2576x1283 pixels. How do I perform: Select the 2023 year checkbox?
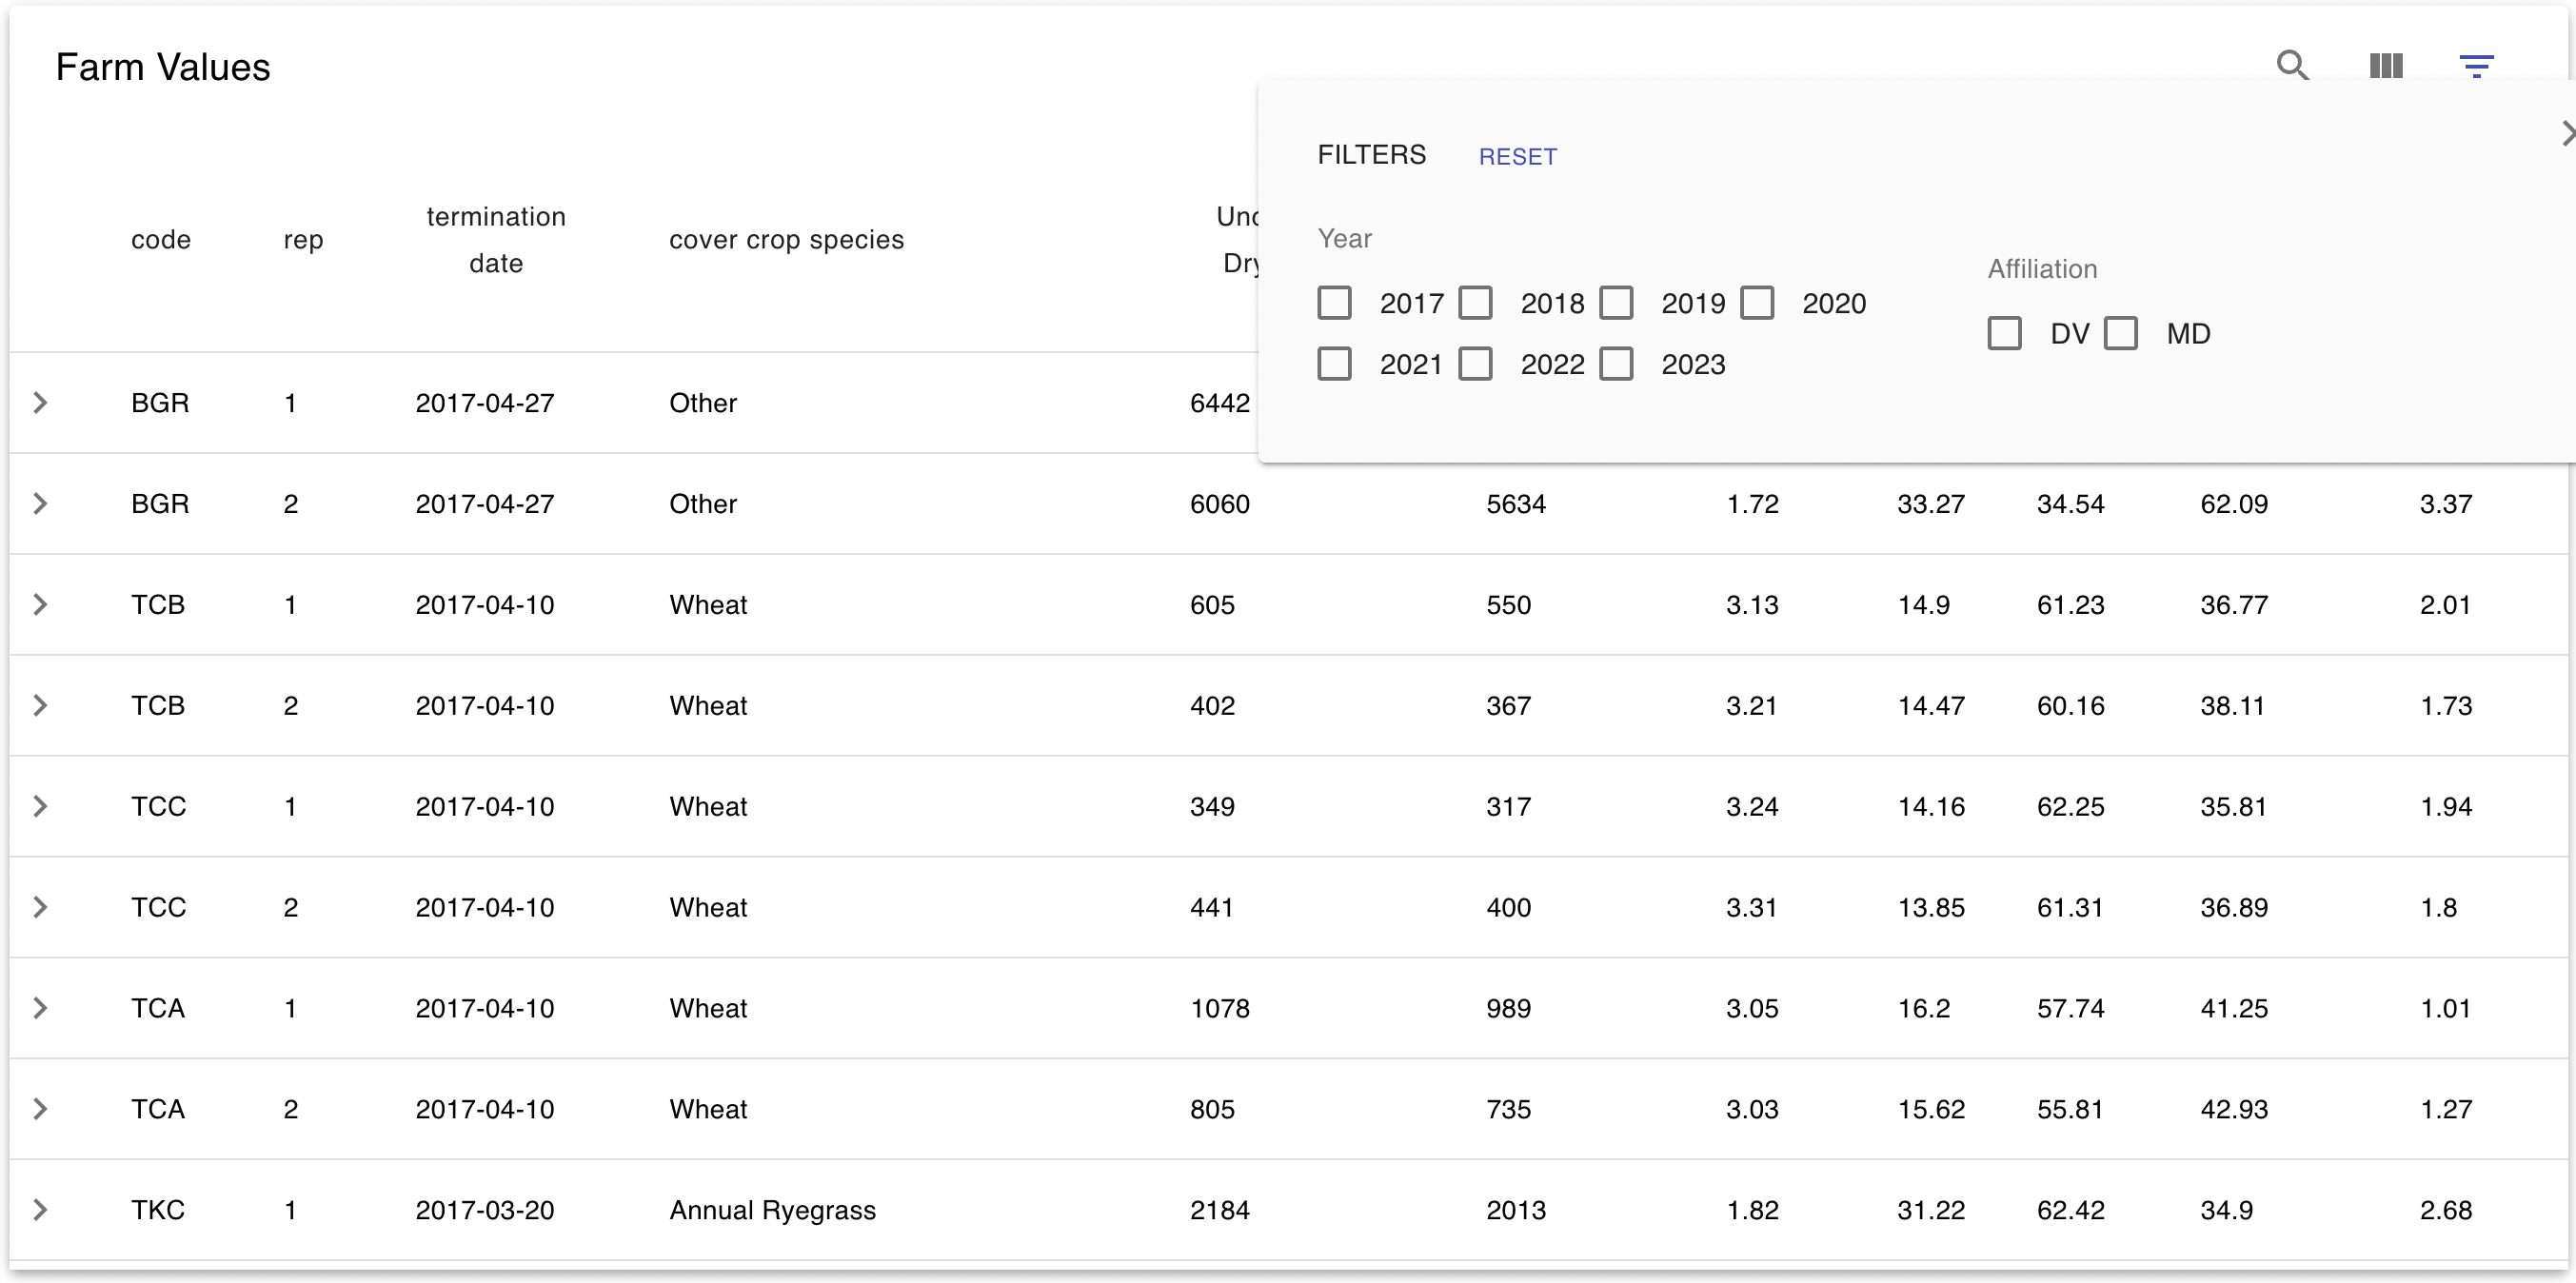coord(1617,363)
